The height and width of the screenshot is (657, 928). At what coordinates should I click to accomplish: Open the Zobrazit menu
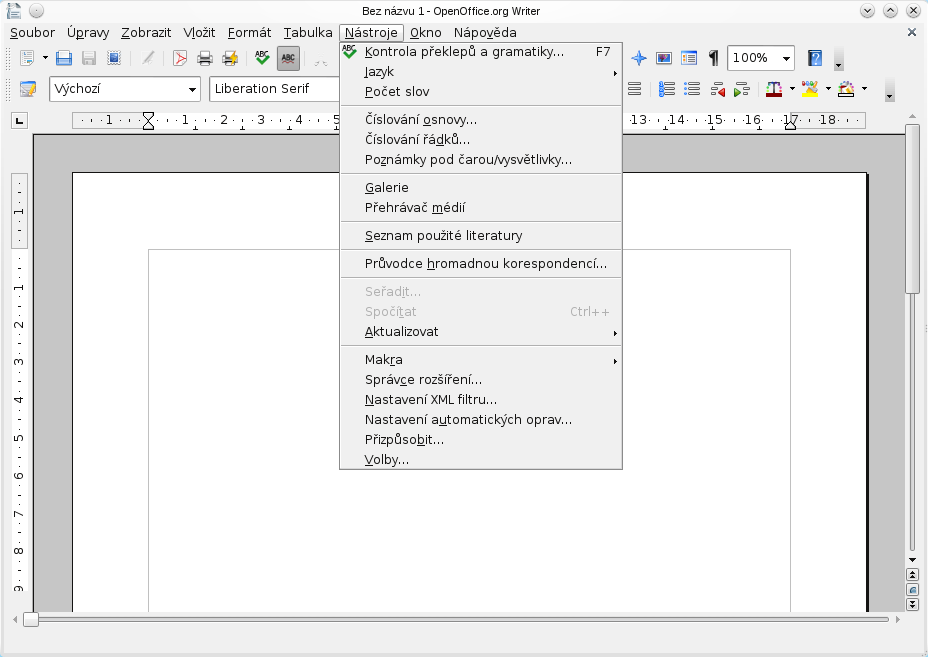pyautogui.click(x=146, y=33)
